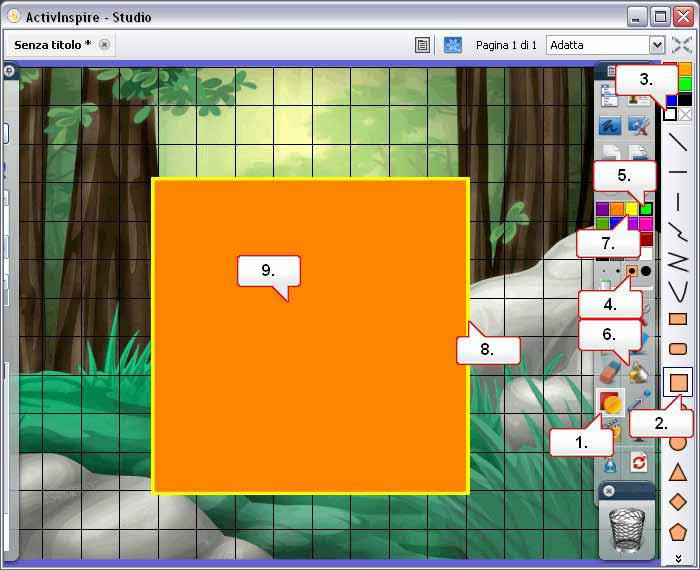Select the largest pen width dot
Image resolution: width=700 pixels, height=570 pixels.
pos(646,271)
